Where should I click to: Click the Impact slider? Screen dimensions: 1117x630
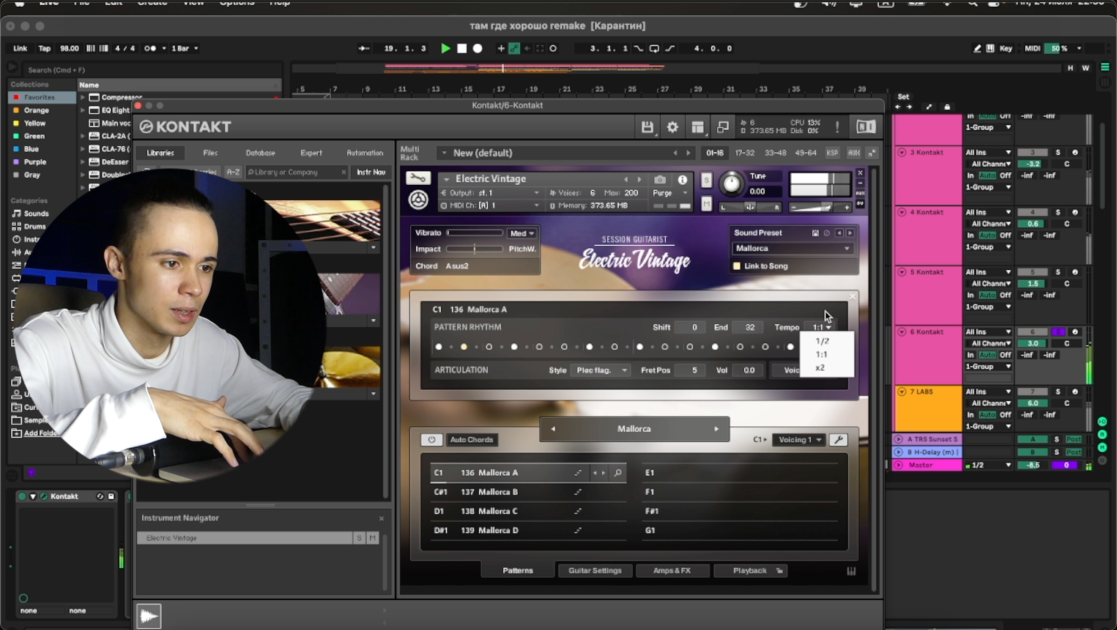(474, 249)
